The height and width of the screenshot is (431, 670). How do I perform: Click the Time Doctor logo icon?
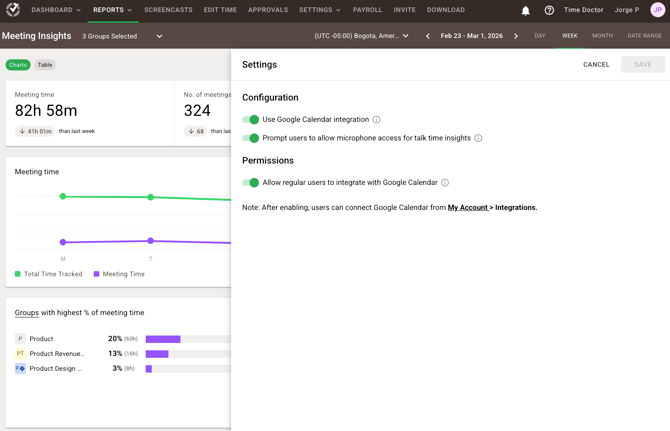tap(13, 10)
